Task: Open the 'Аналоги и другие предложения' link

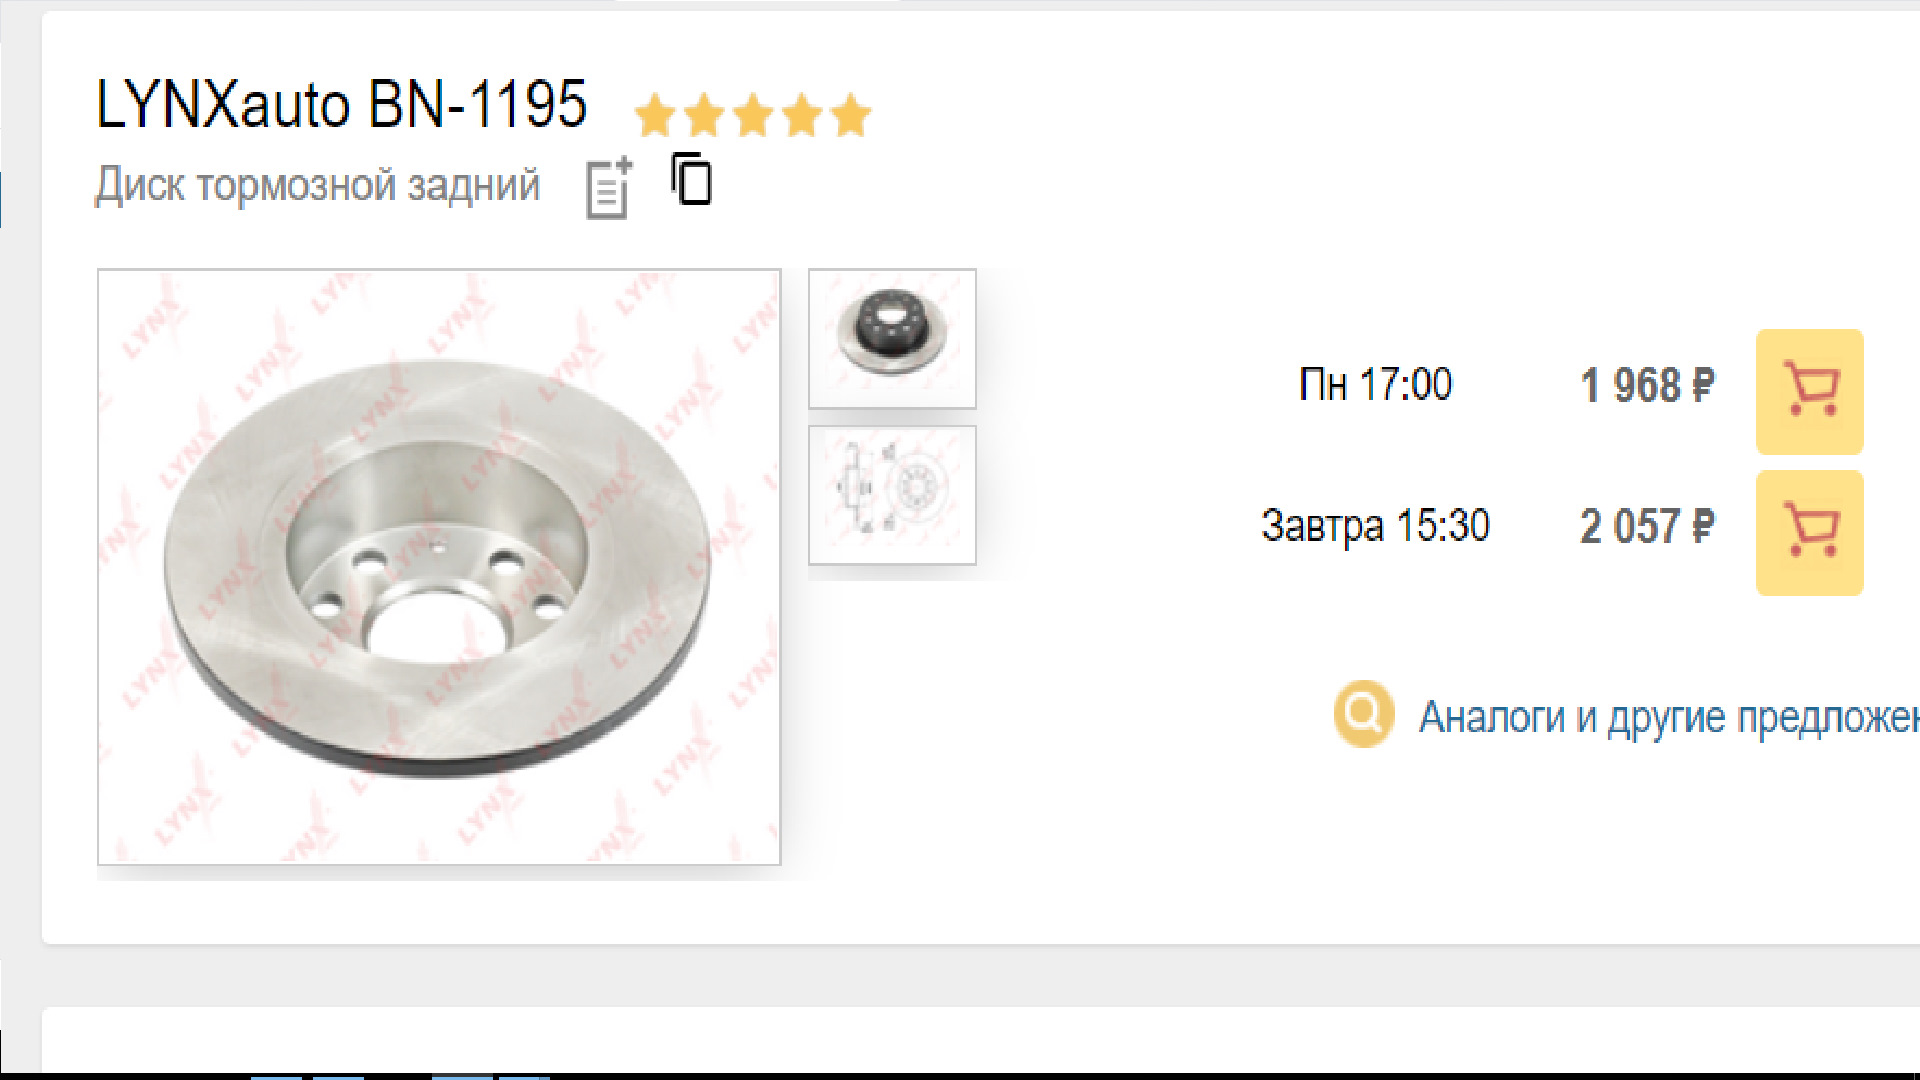Action: point(1669,718)
